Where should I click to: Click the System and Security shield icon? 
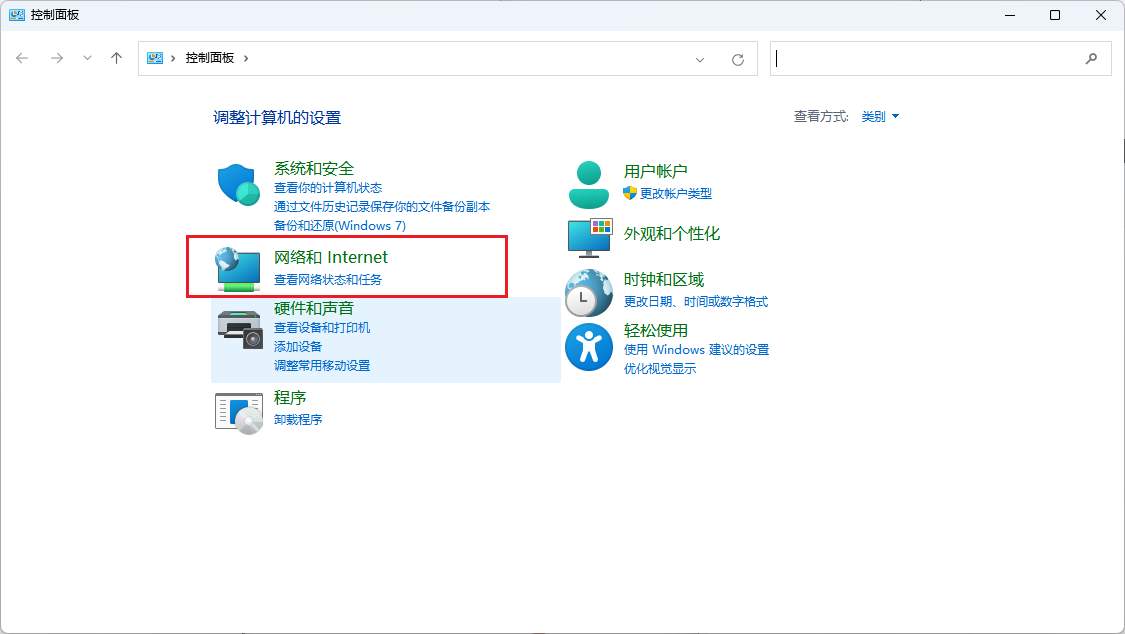pyautogui.click(x=238, y=185)
